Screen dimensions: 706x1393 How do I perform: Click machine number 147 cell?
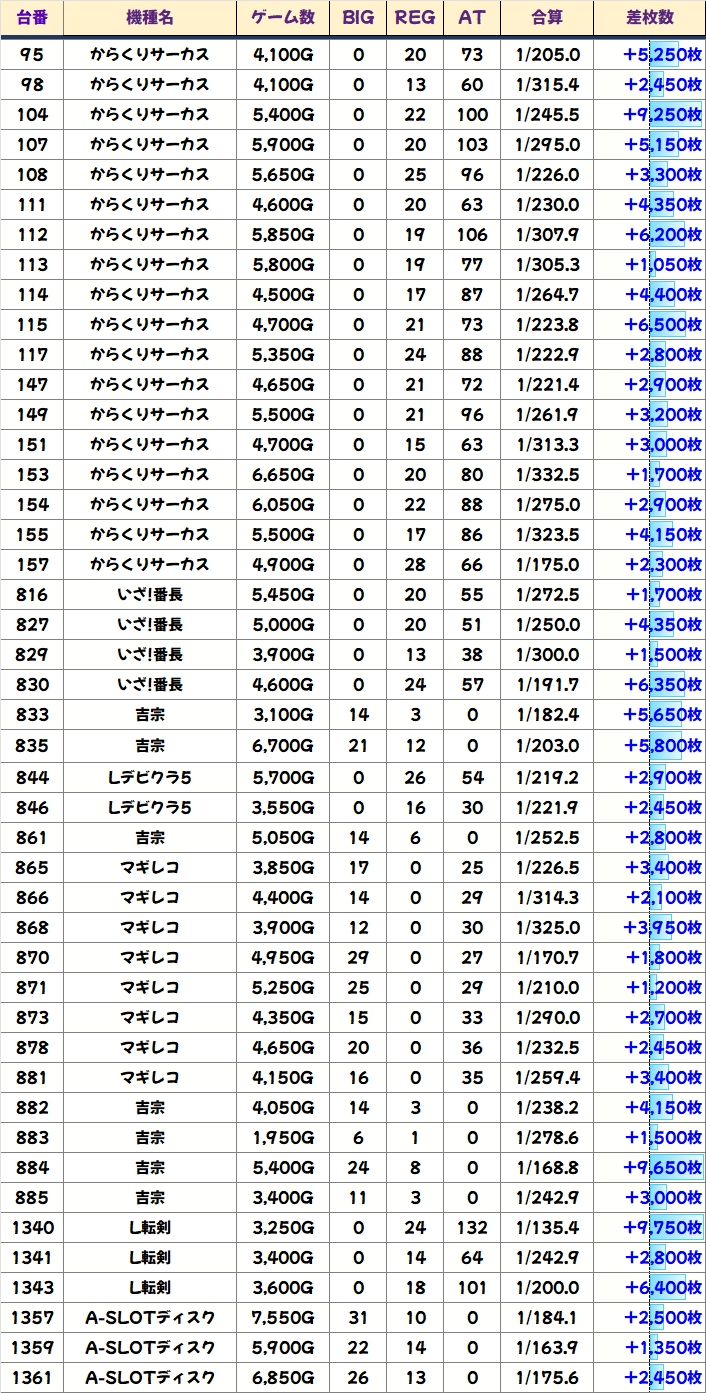pyautogui.click(x=32, y=384)
